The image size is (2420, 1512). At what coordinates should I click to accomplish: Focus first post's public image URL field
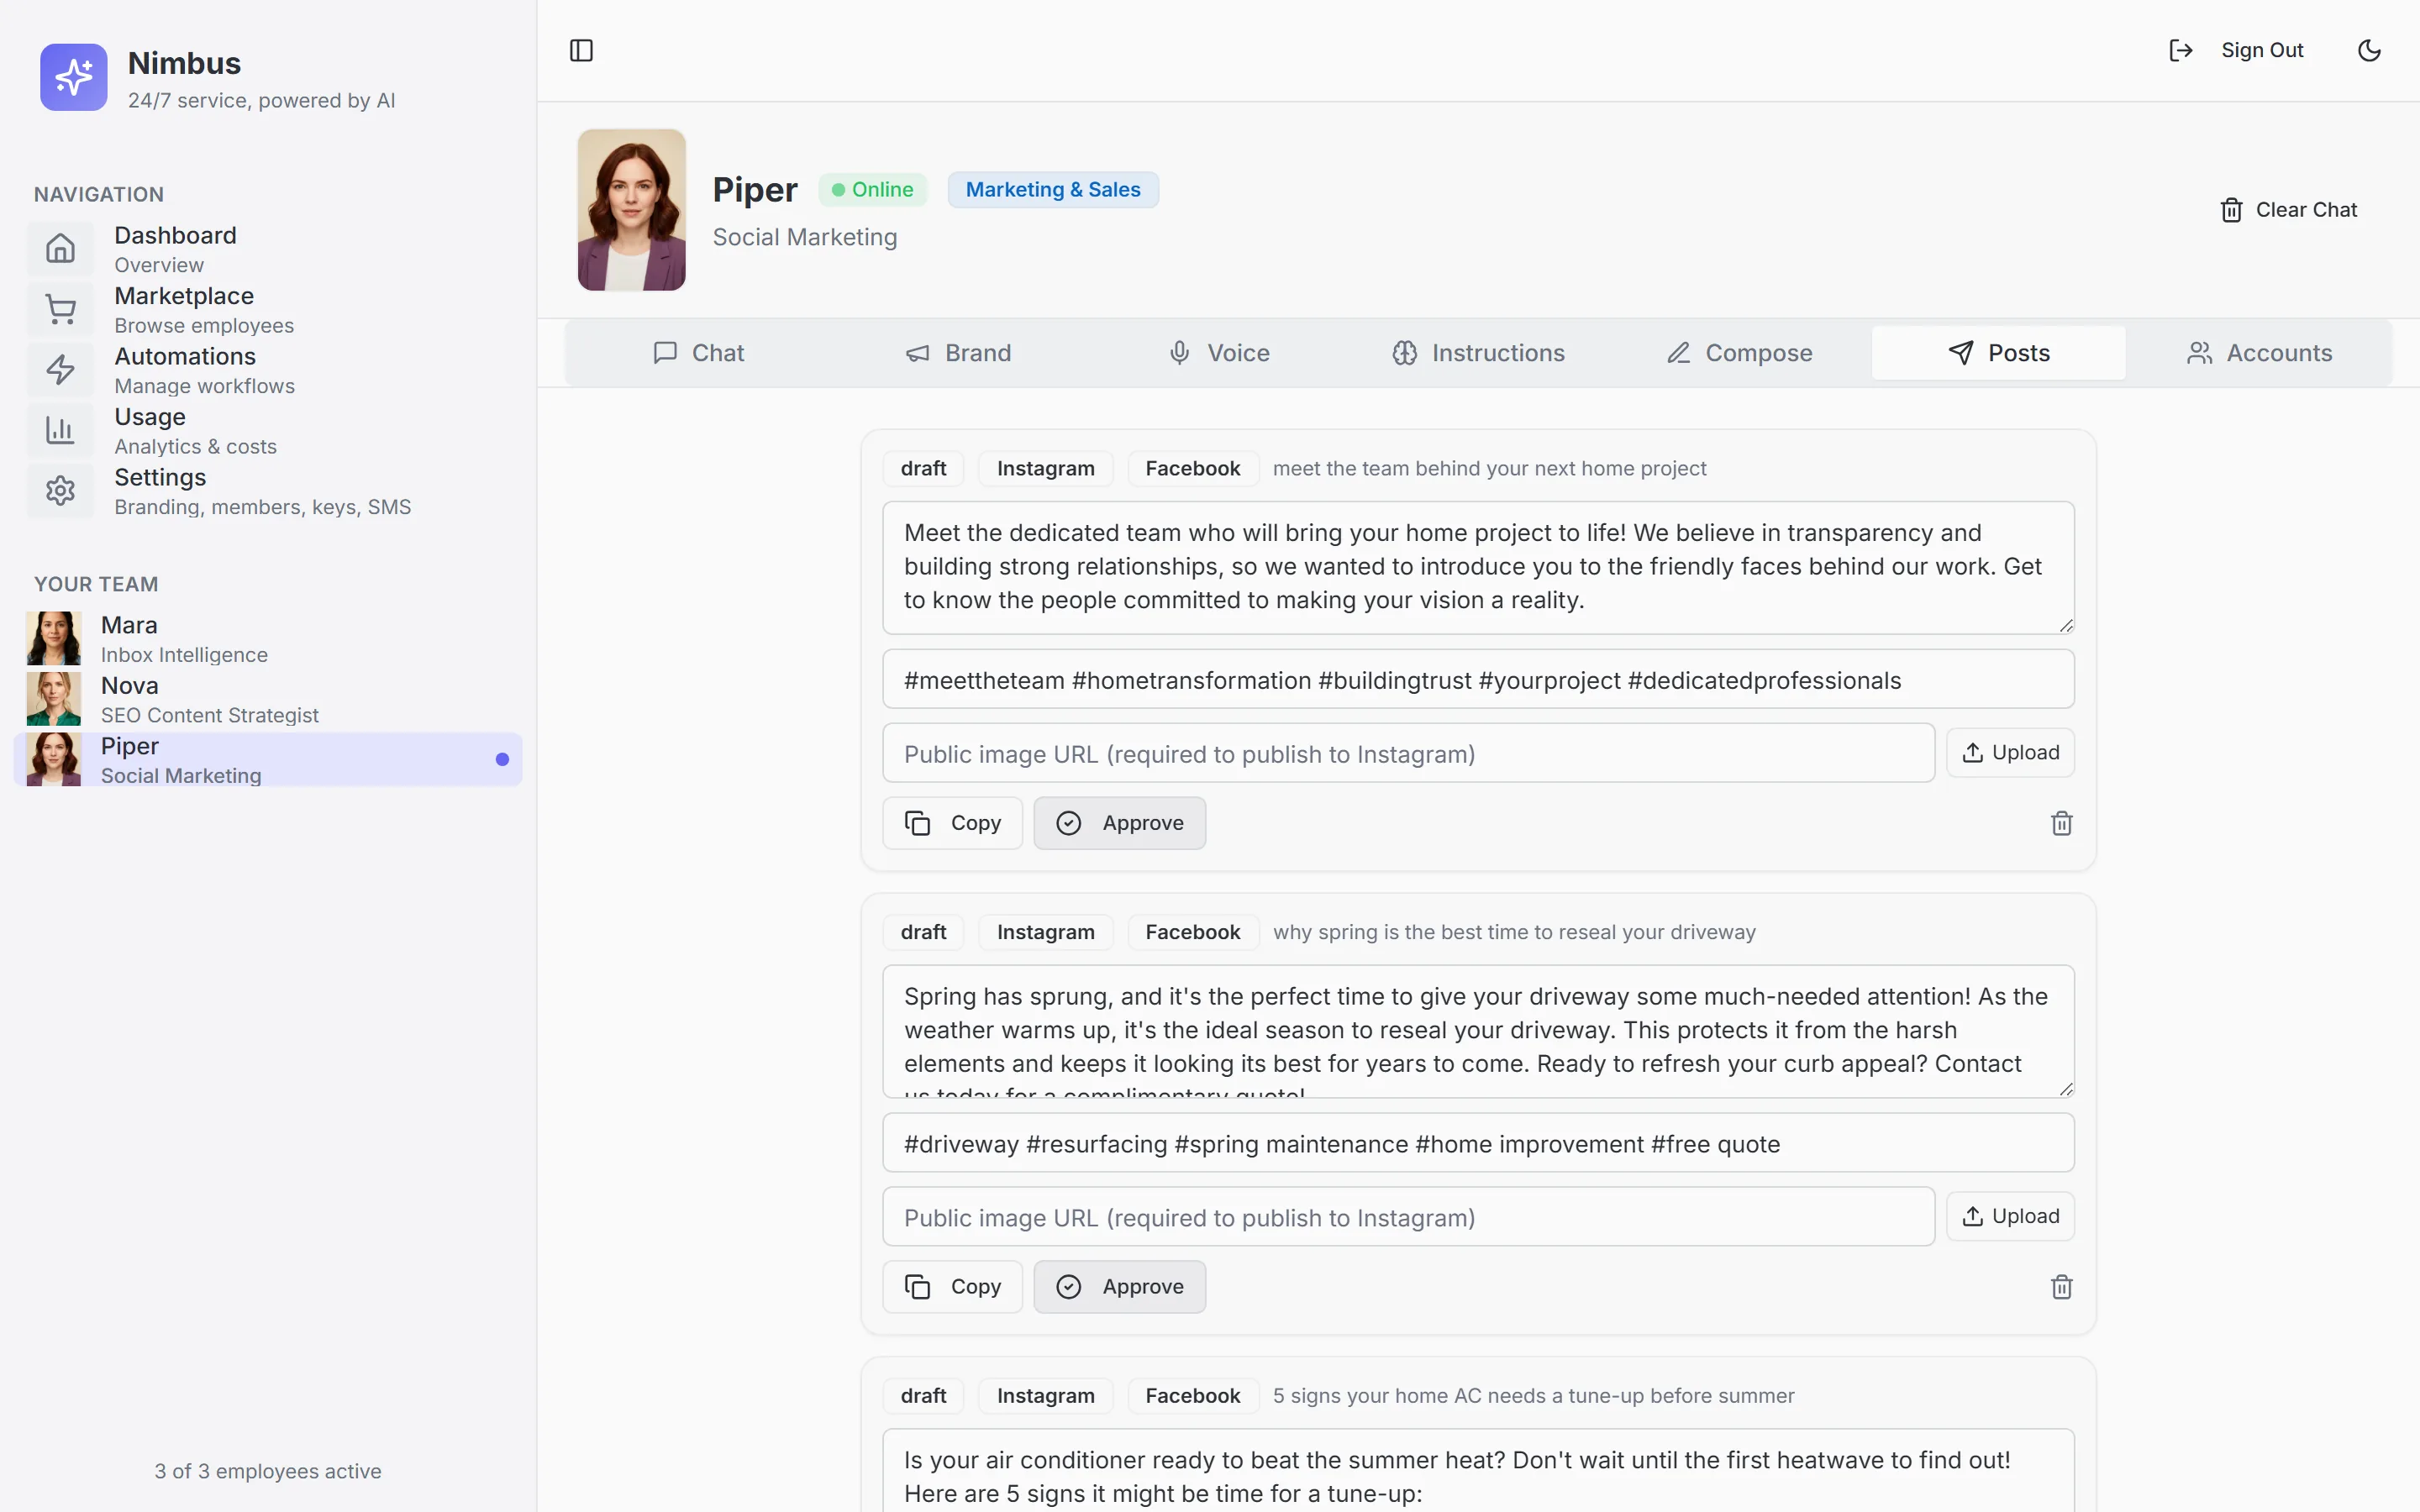click(x=1408, y=754)
